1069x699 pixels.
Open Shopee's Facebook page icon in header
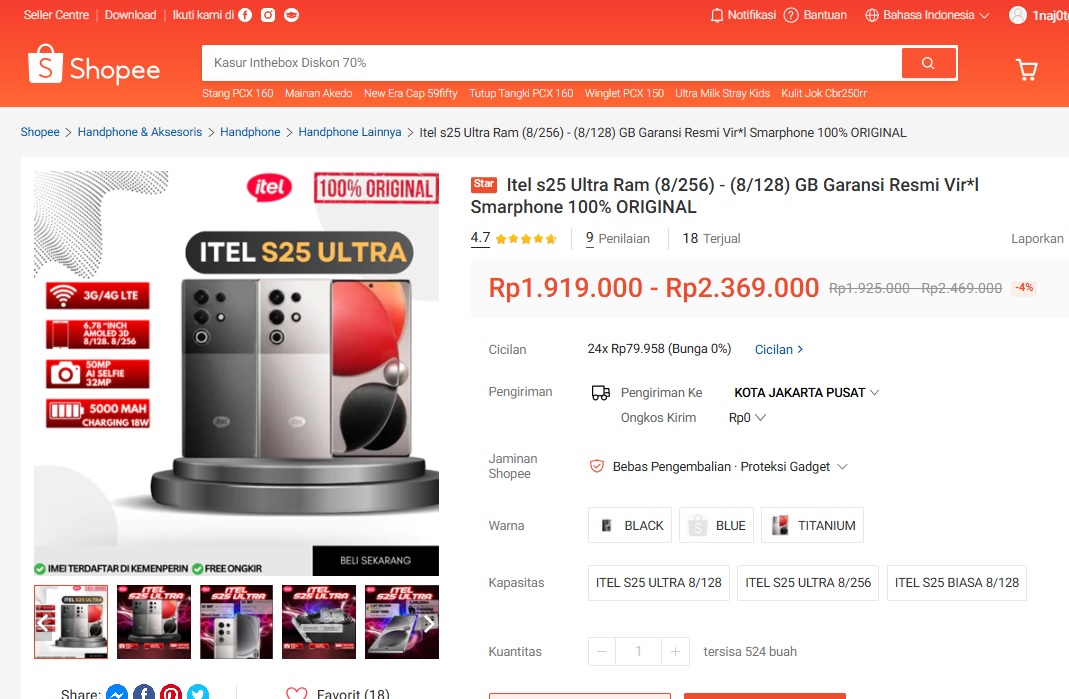[x=245, y=15]
